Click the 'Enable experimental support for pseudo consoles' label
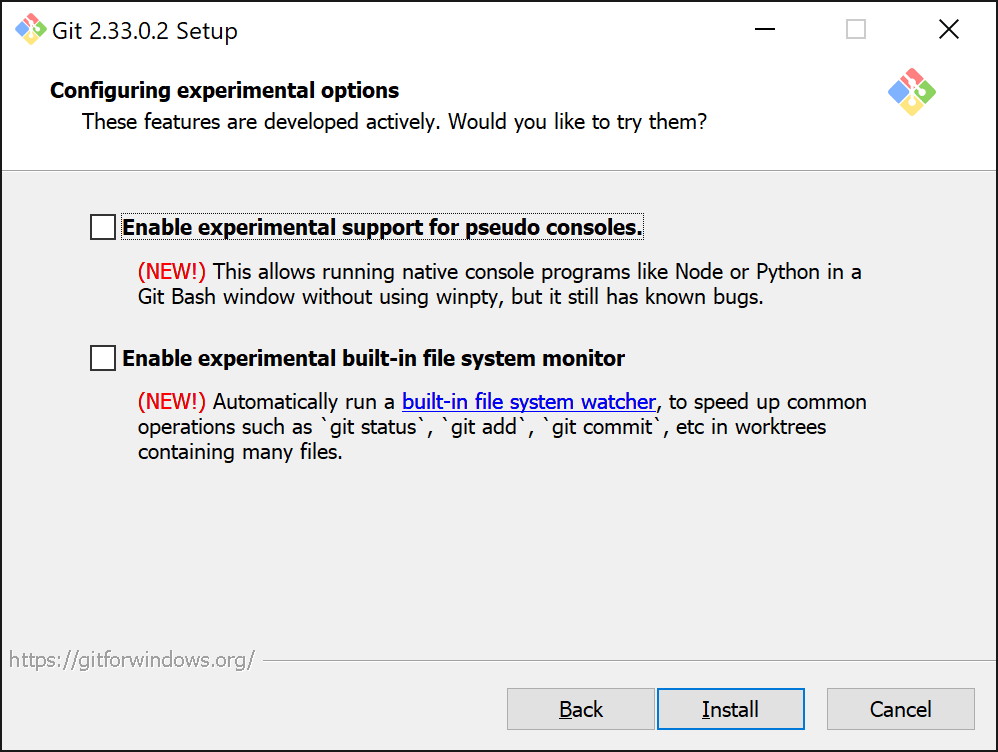This screenshot has height=752, width=998. (x=383, y=227)
